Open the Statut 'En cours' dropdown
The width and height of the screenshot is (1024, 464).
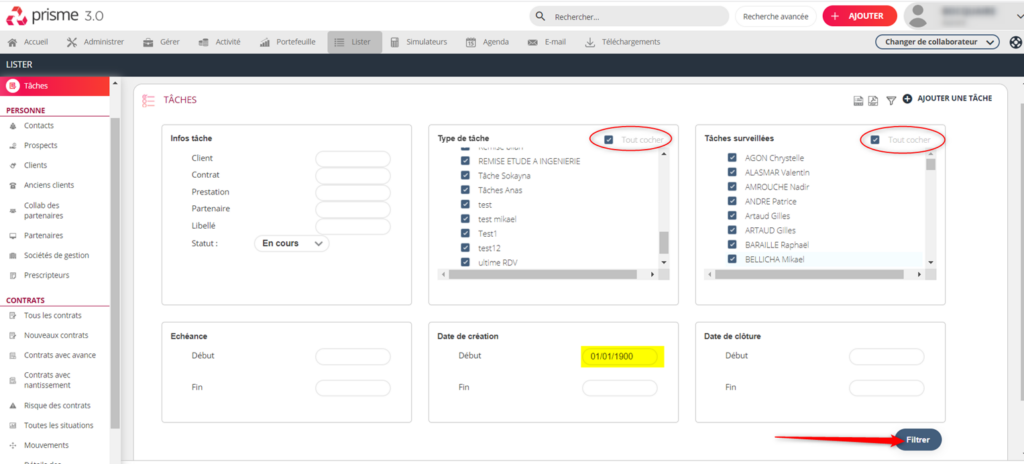pos(292,243)
